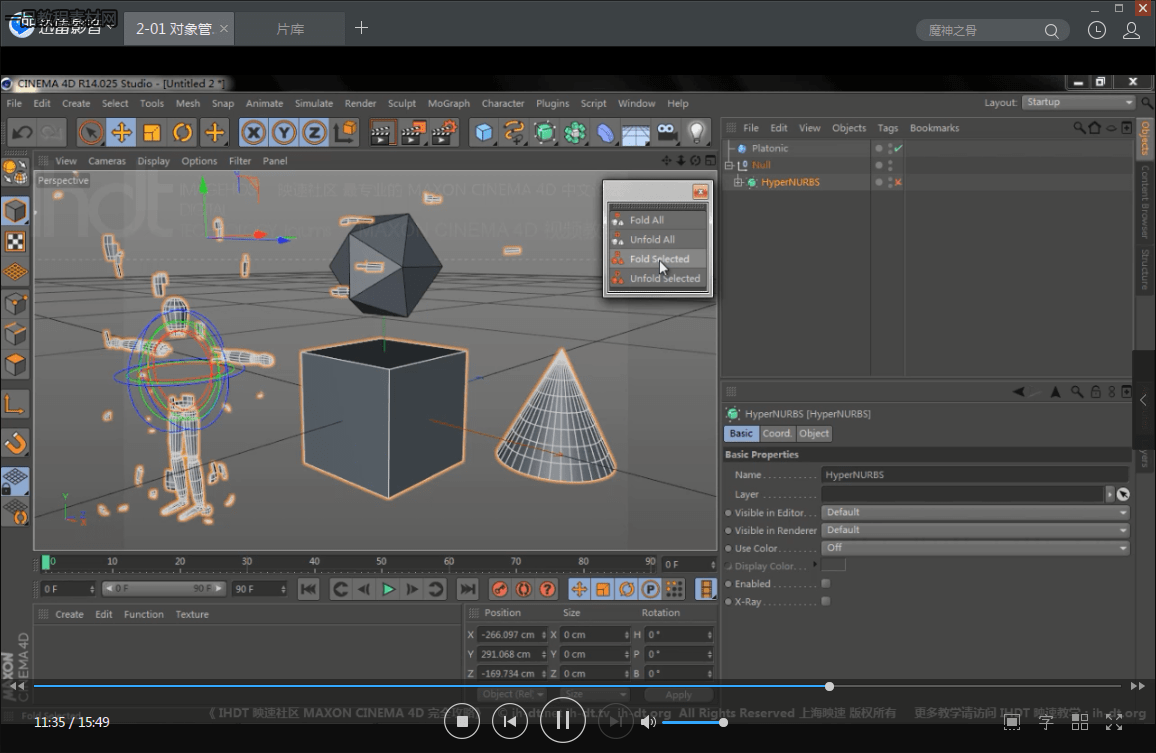Image resolution: width=1156 pixels, height=753 pixels.
Task: Open the coordinate system icon beside Z
Action: pyautogui.click(x=345, y=133)
